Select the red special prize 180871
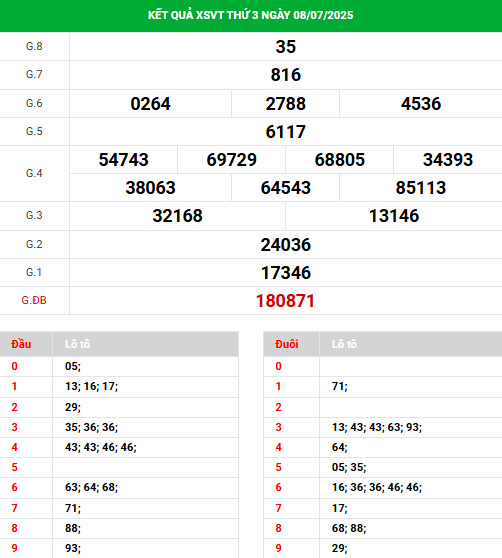This screenshot has width=502, height=558. [x=285, y=301]
